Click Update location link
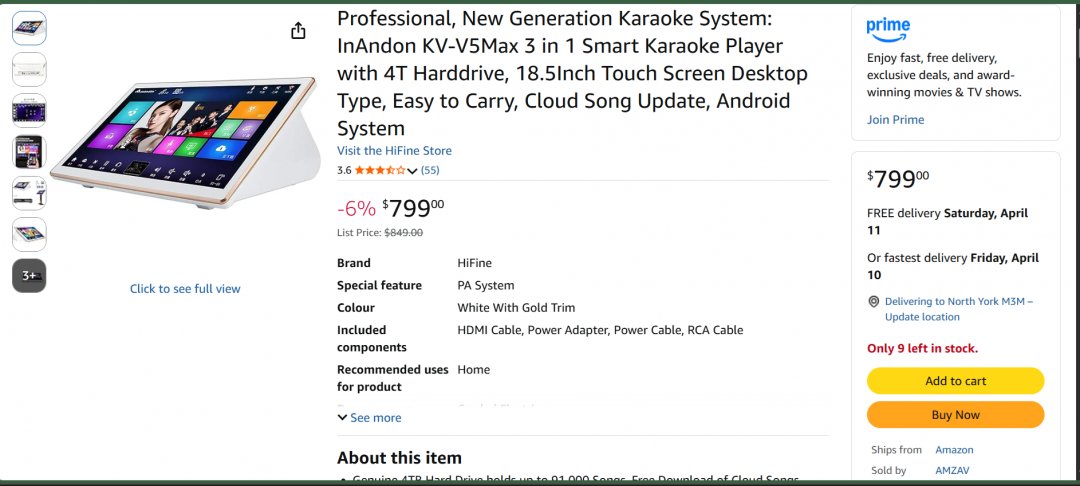 coord(922,317)
